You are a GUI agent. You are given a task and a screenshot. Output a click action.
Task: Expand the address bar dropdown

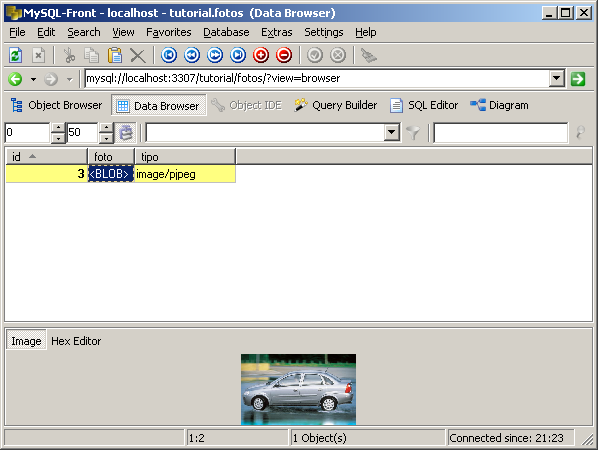point(557,78)
